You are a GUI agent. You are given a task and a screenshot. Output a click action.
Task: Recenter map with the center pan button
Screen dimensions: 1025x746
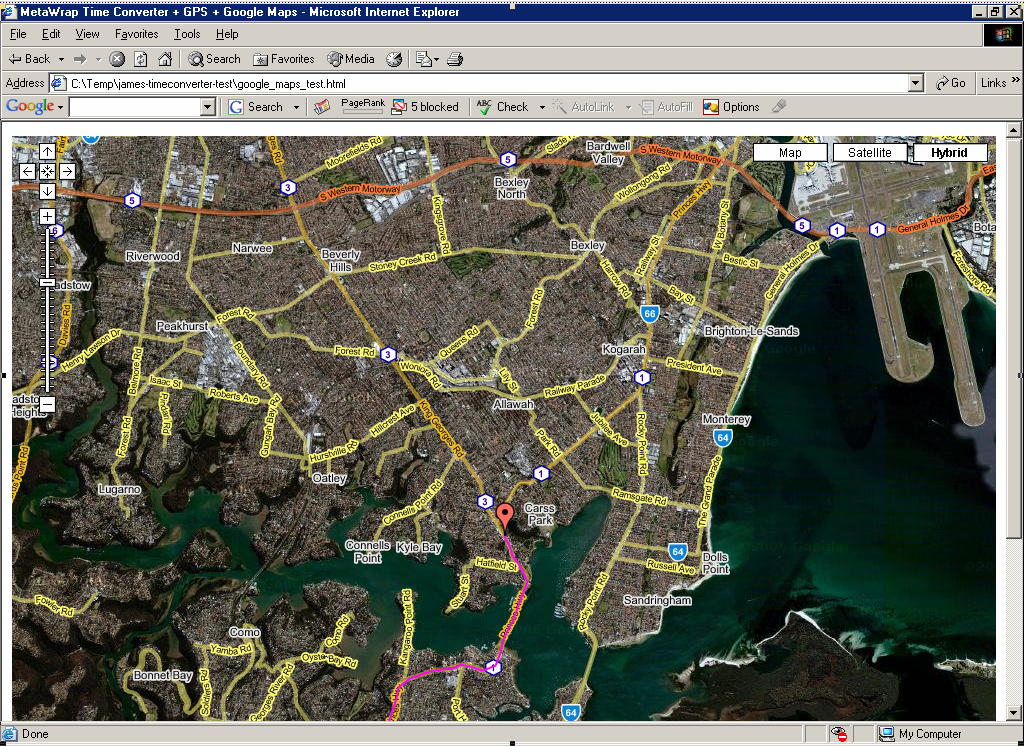tap(47, 171)
